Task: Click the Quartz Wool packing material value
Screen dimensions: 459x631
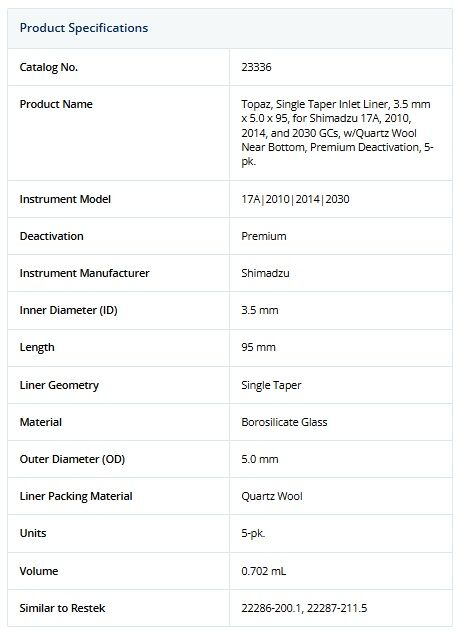Action: point(272,496)
